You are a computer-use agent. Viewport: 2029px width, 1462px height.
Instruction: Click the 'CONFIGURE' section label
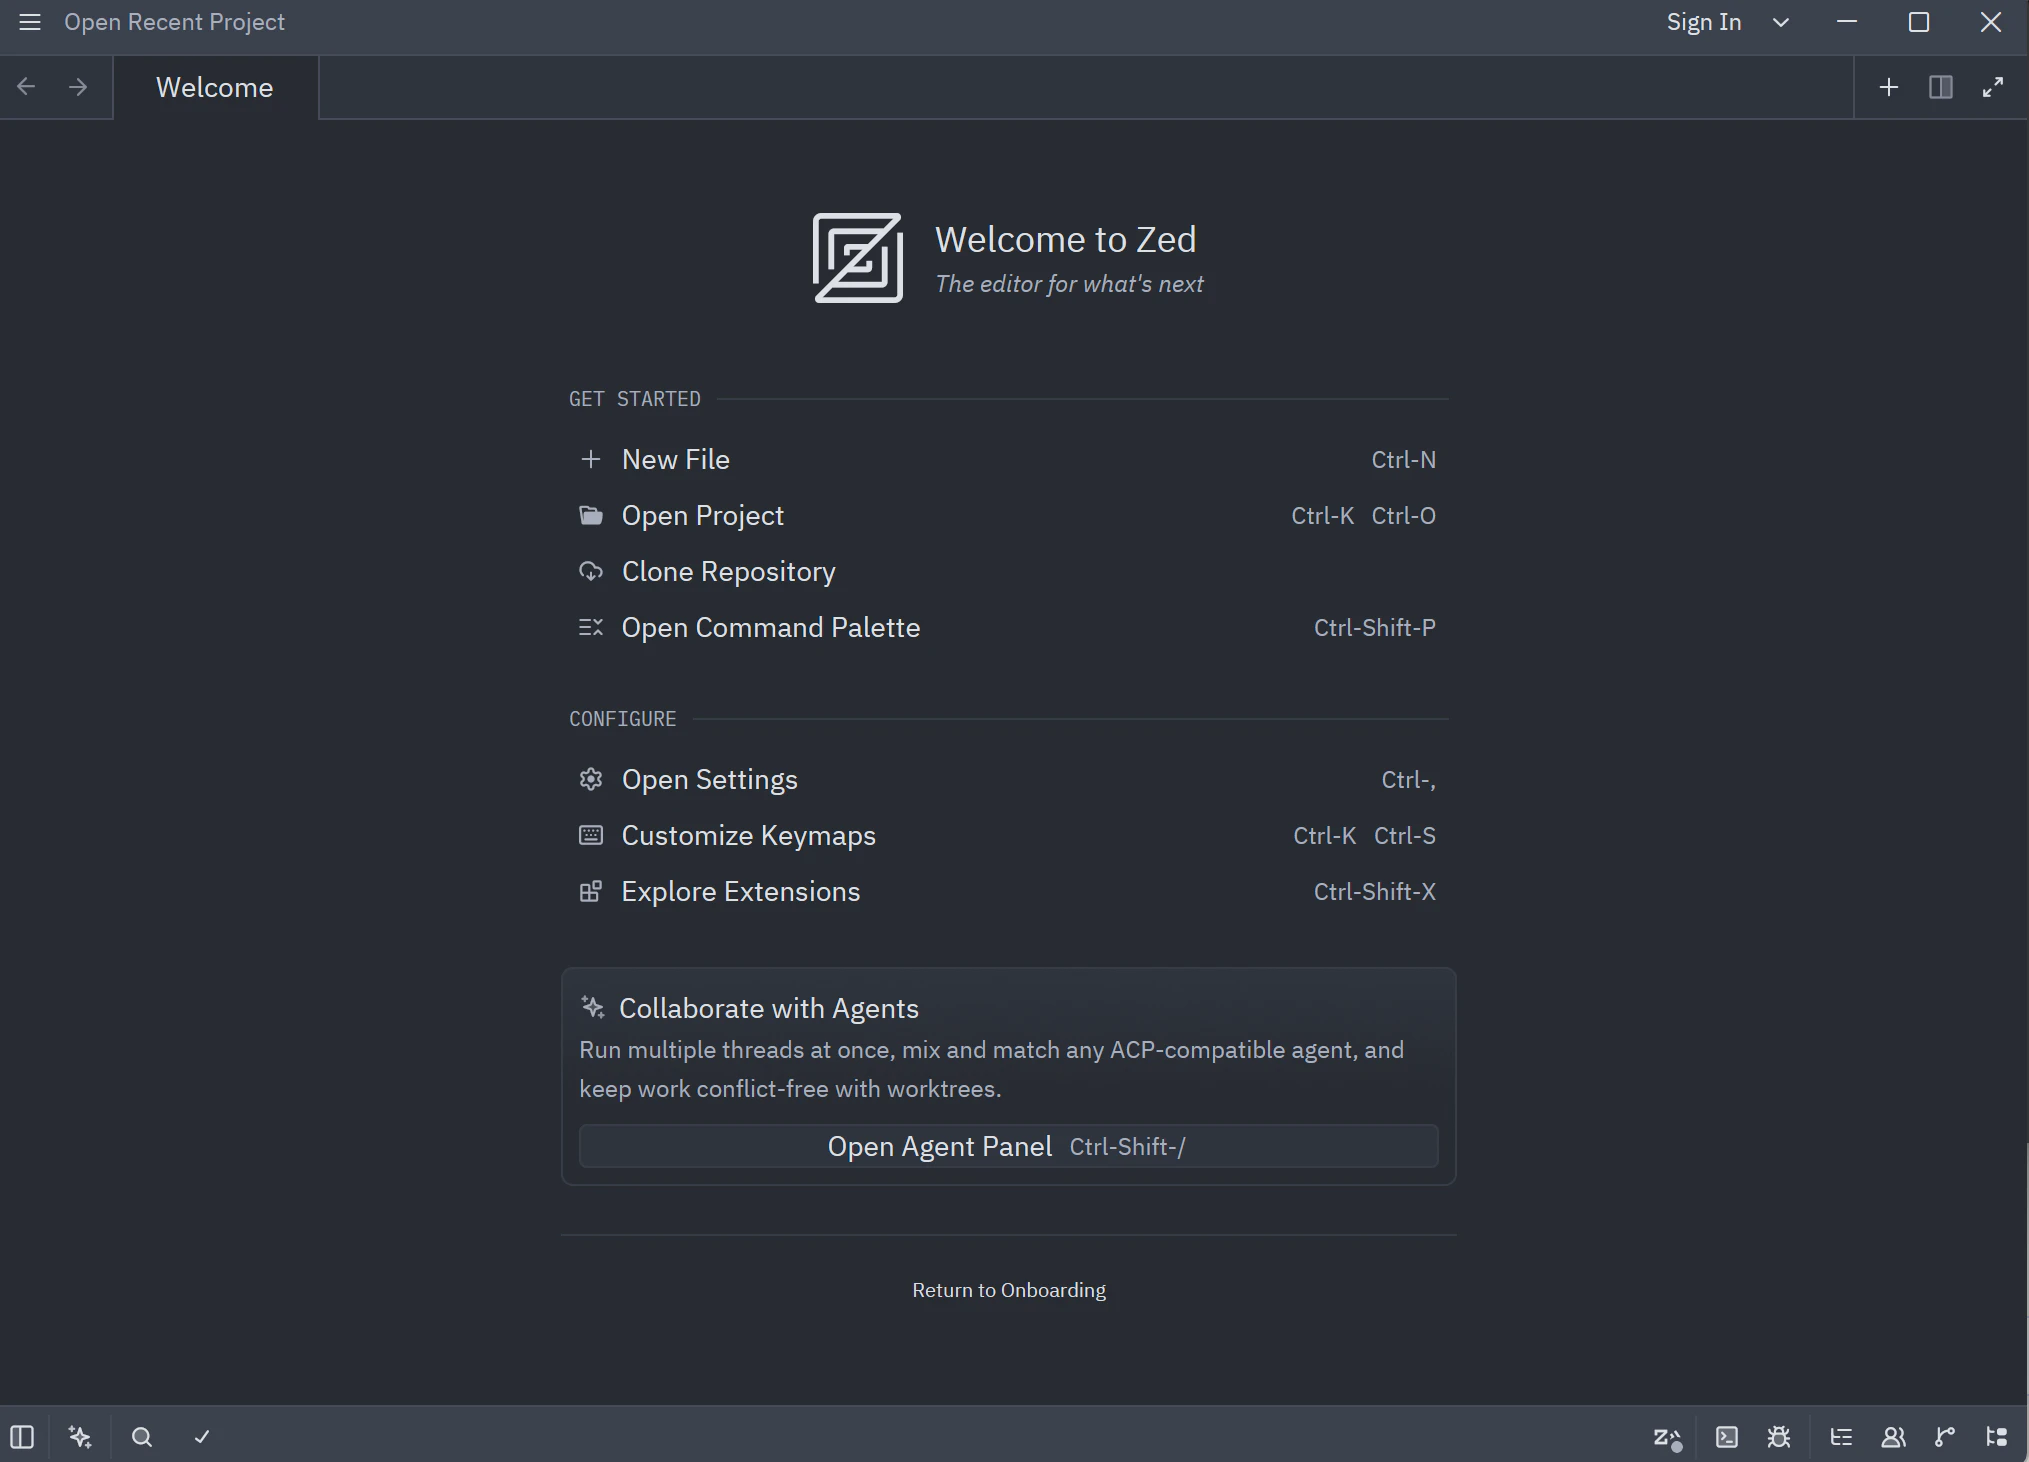pos(623,719)
